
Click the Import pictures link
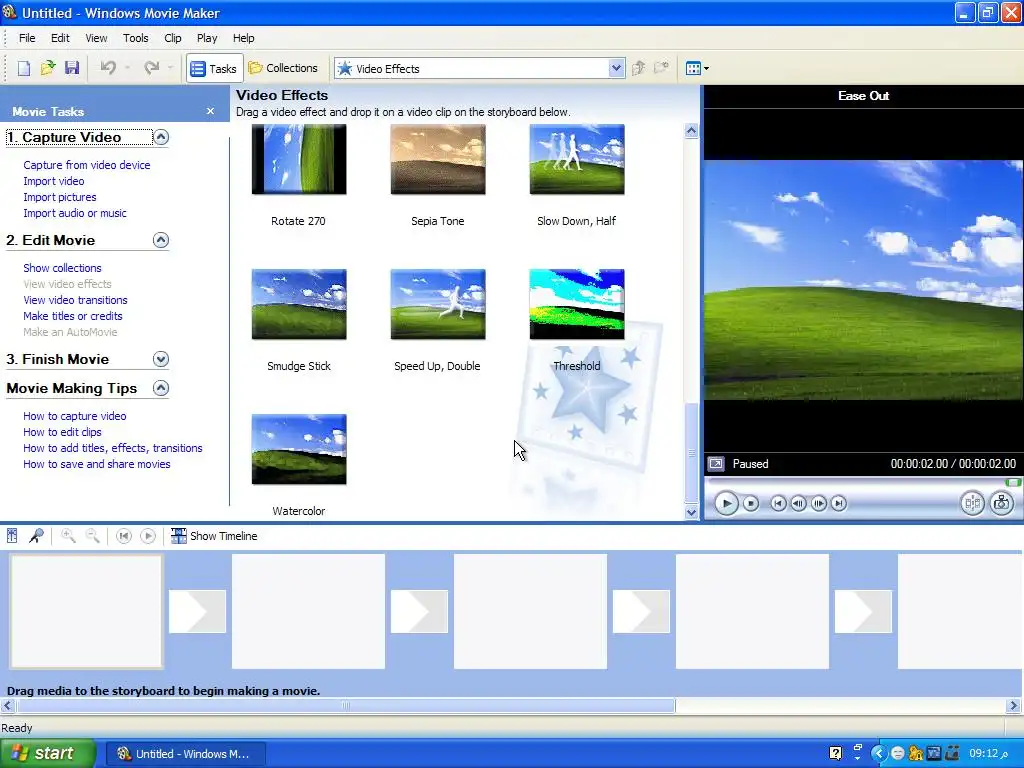59,197
